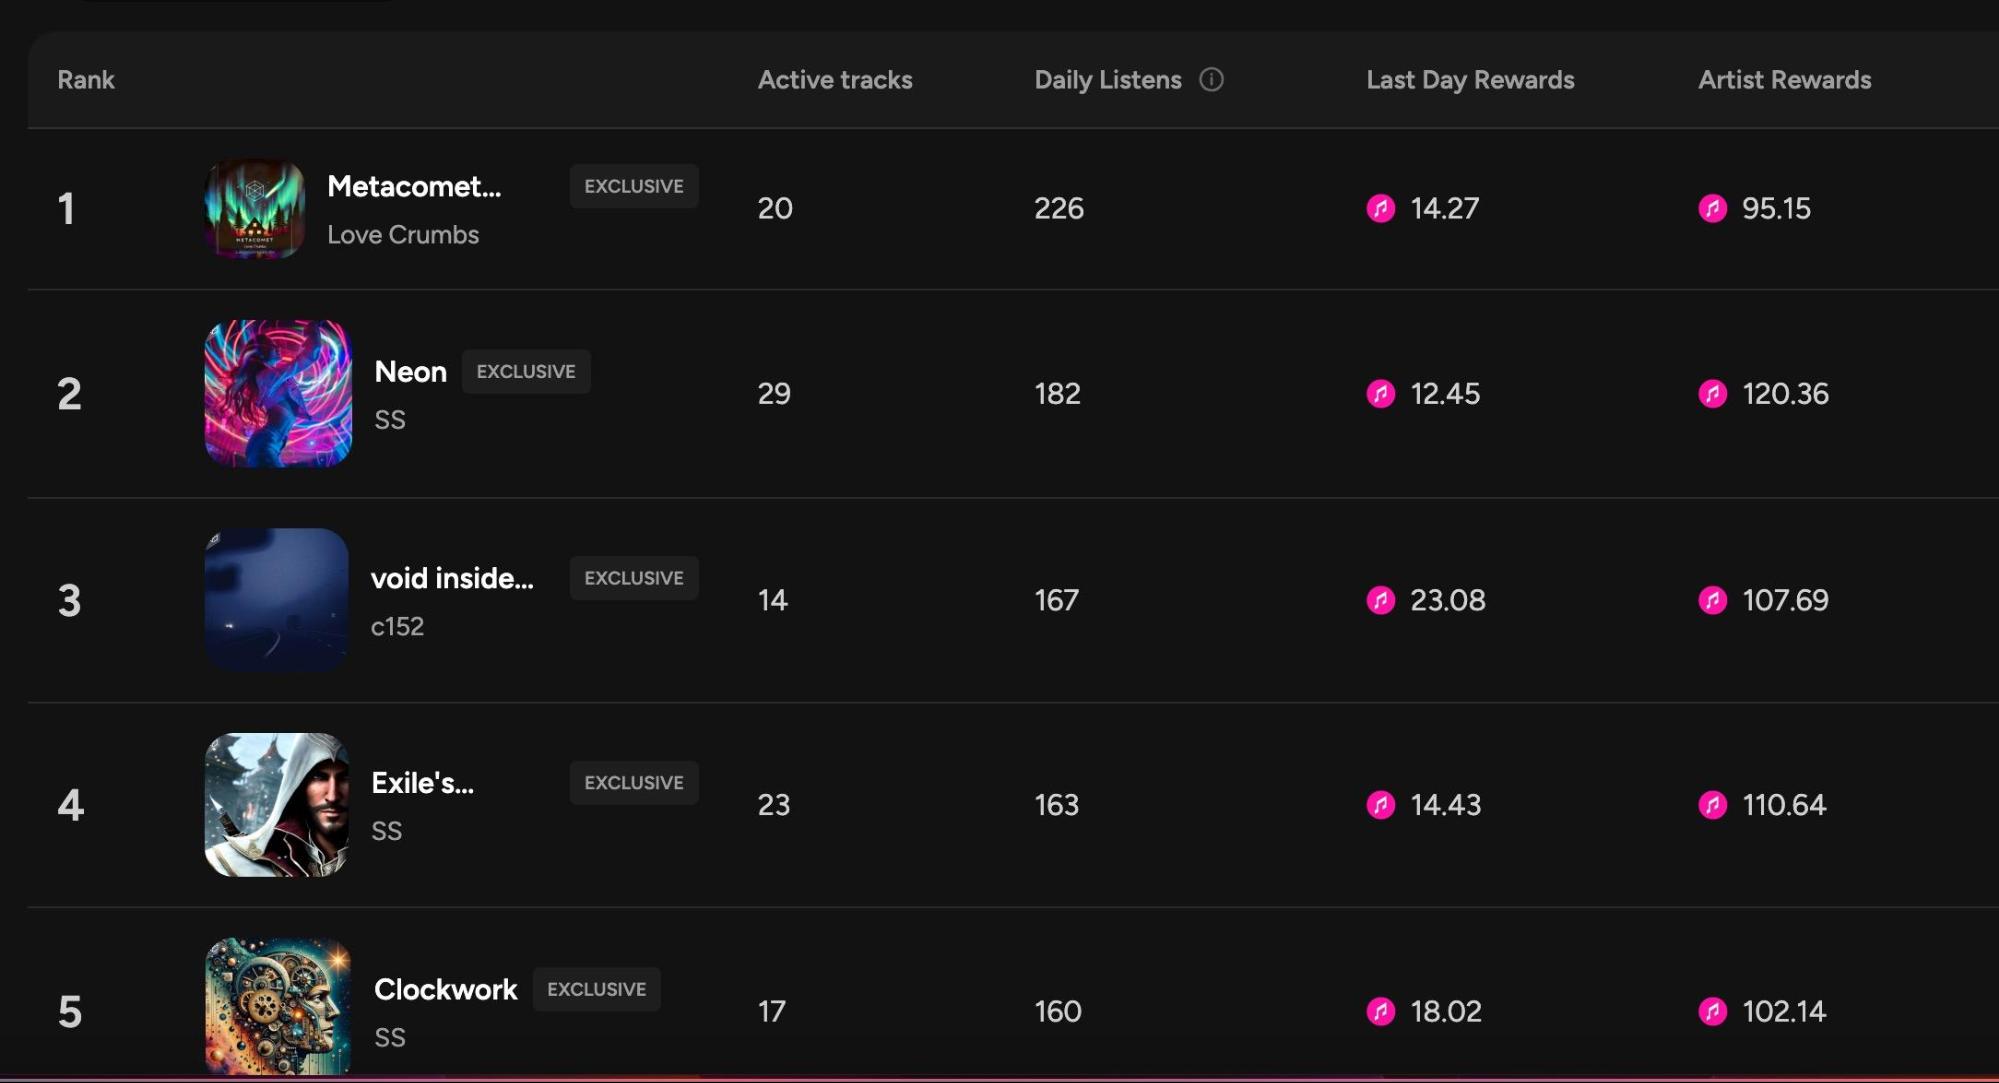Screen dimensions: 1999x1083
Task: Click pink token icon beside 23.08
Action: tap(1381, 600)
